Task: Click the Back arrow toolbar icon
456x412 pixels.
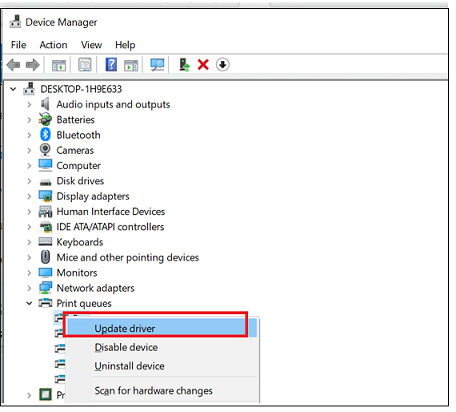Action: click(13, 65)
